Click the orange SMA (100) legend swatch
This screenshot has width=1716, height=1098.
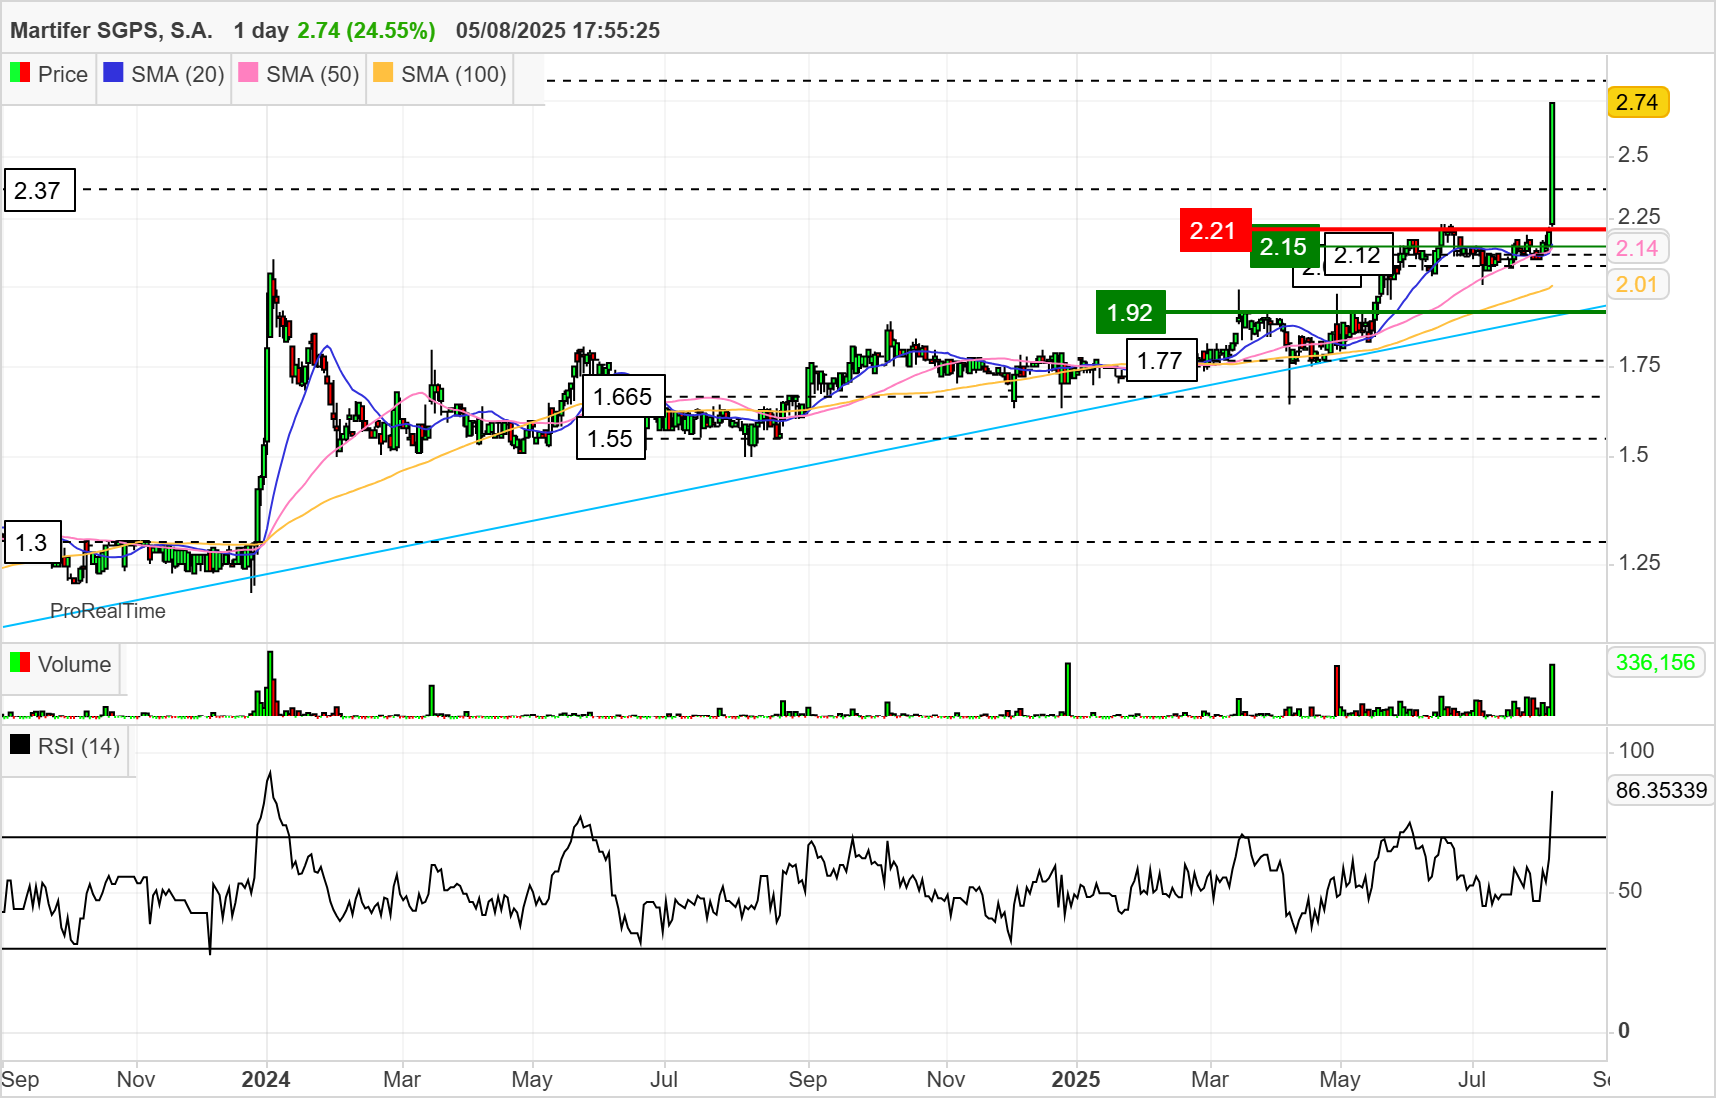[383, 73]
